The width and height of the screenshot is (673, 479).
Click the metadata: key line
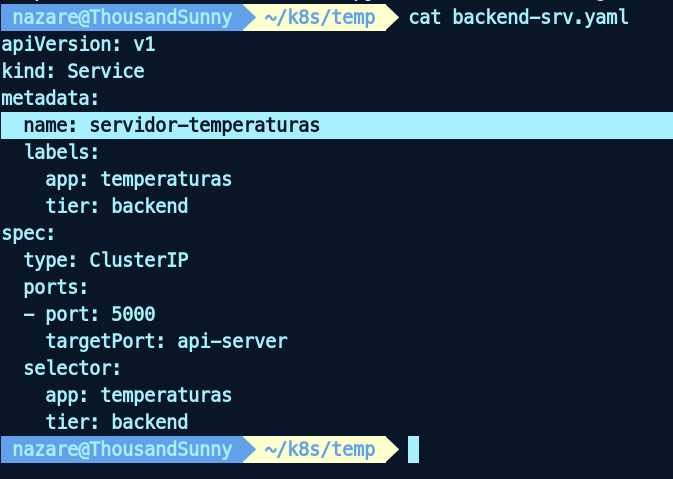point(50,99)
